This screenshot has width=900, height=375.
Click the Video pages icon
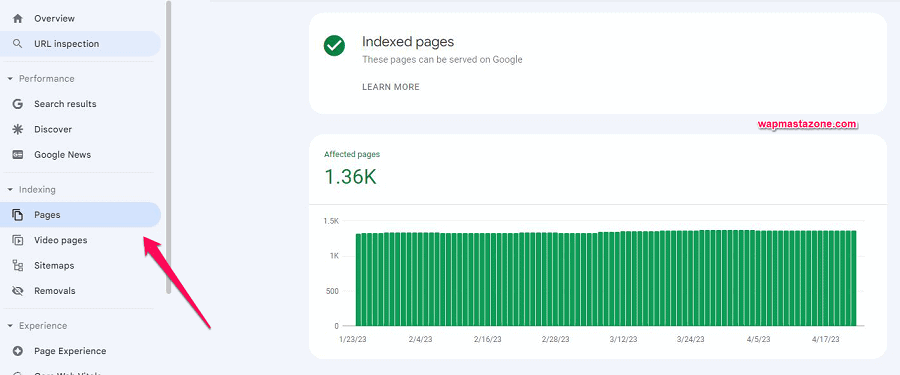[x=18, y=240]
